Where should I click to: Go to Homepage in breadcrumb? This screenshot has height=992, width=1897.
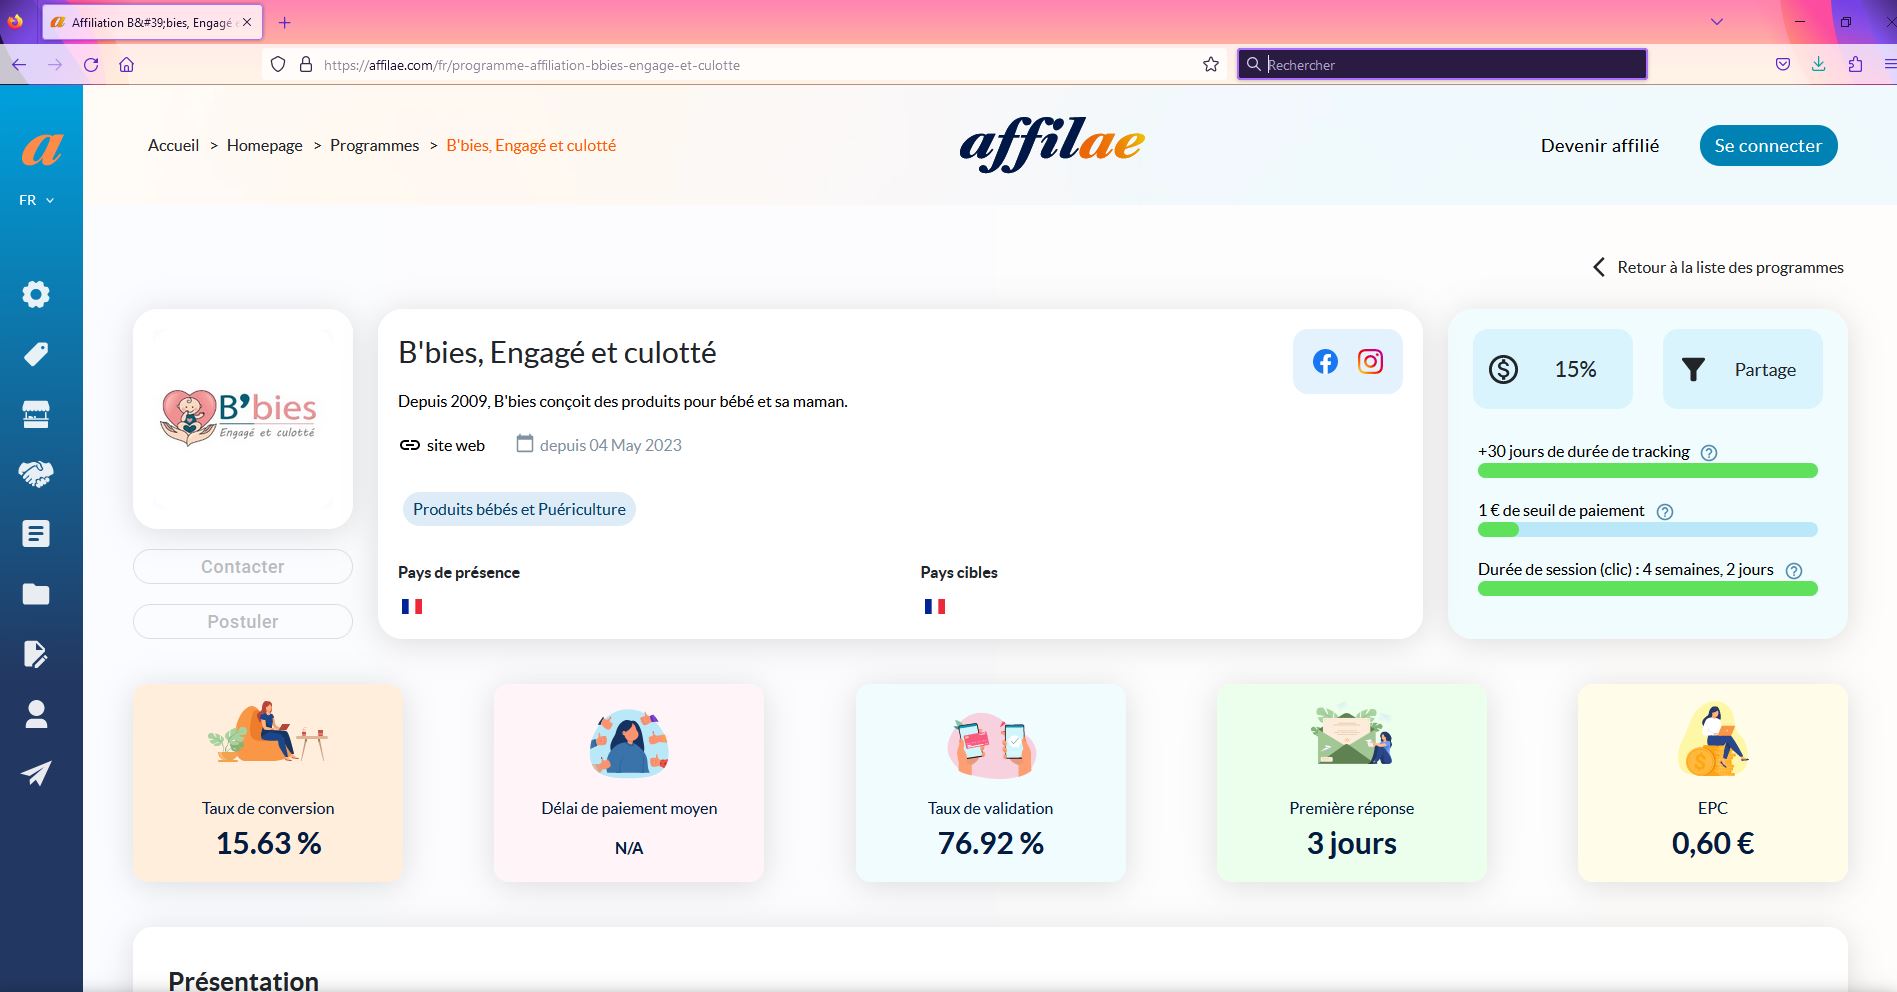tap(264, 145)
